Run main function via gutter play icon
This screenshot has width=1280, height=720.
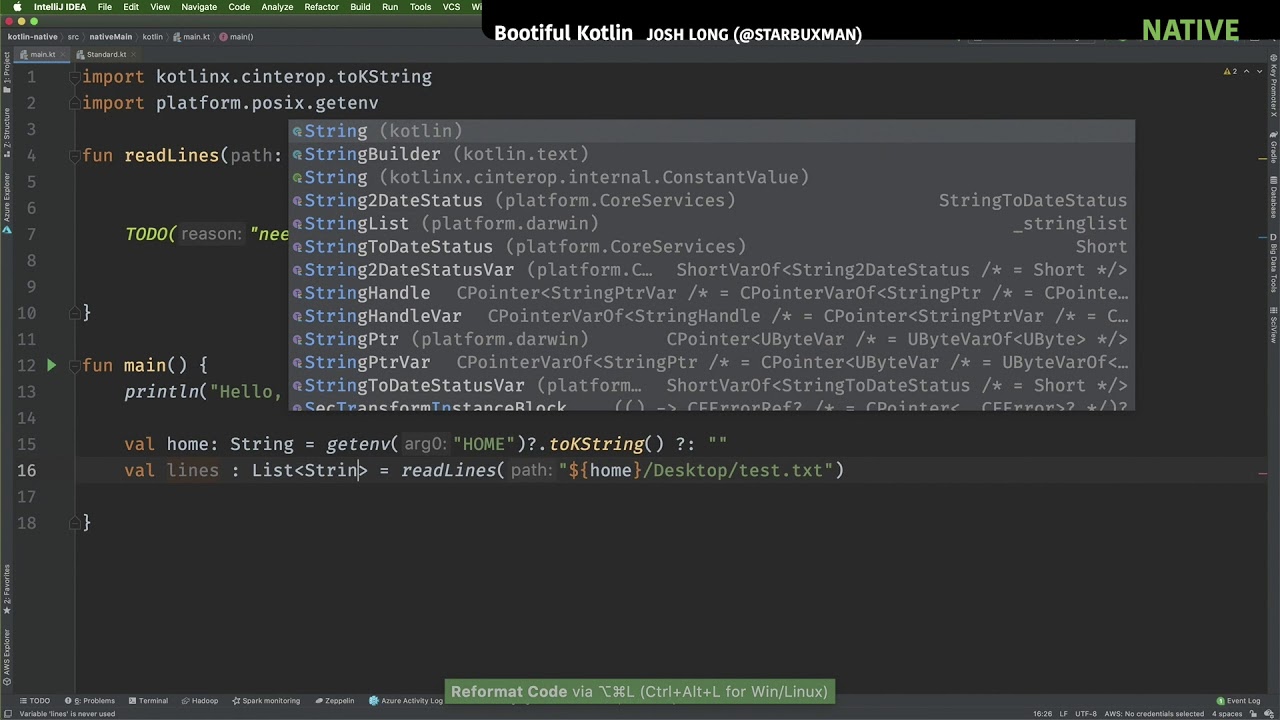(x=51, y=366)
